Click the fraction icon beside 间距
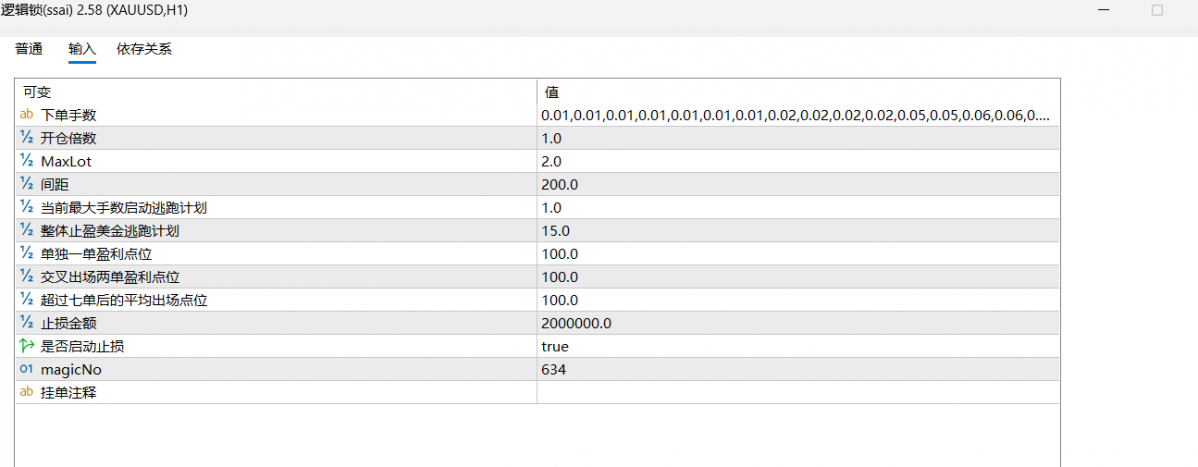1198x467 pixels. 26,184
